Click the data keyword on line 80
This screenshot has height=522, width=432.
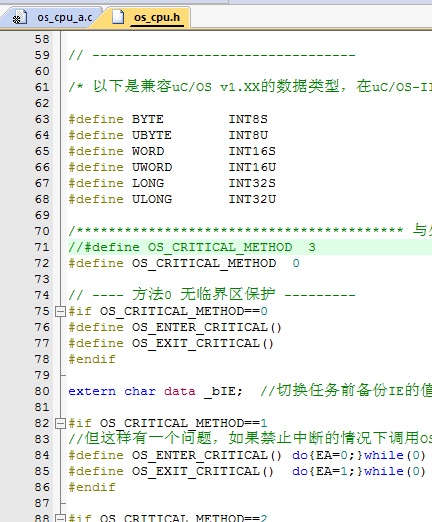[x=180, y=391]
